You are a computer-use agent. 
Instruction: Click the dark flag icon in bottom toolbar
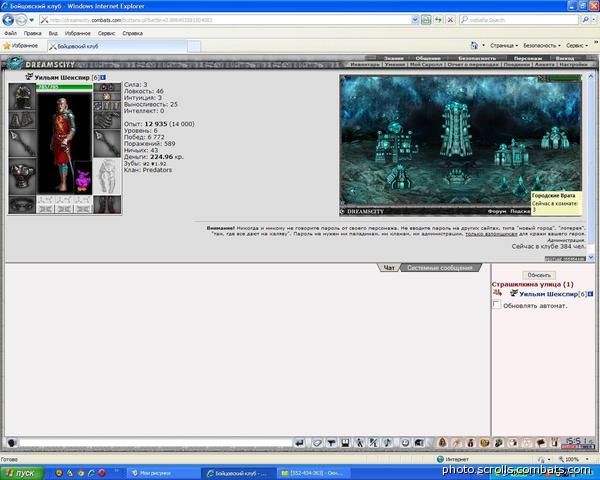point(541,443)
